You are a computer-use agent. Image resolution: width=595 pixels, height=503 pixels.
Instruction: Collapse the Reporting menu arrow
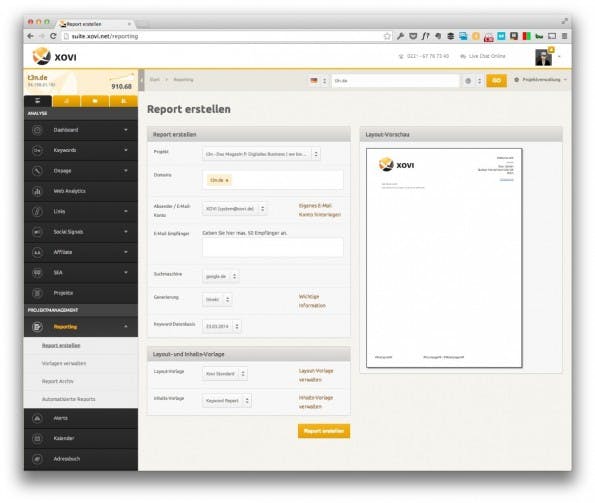point(126,326)
